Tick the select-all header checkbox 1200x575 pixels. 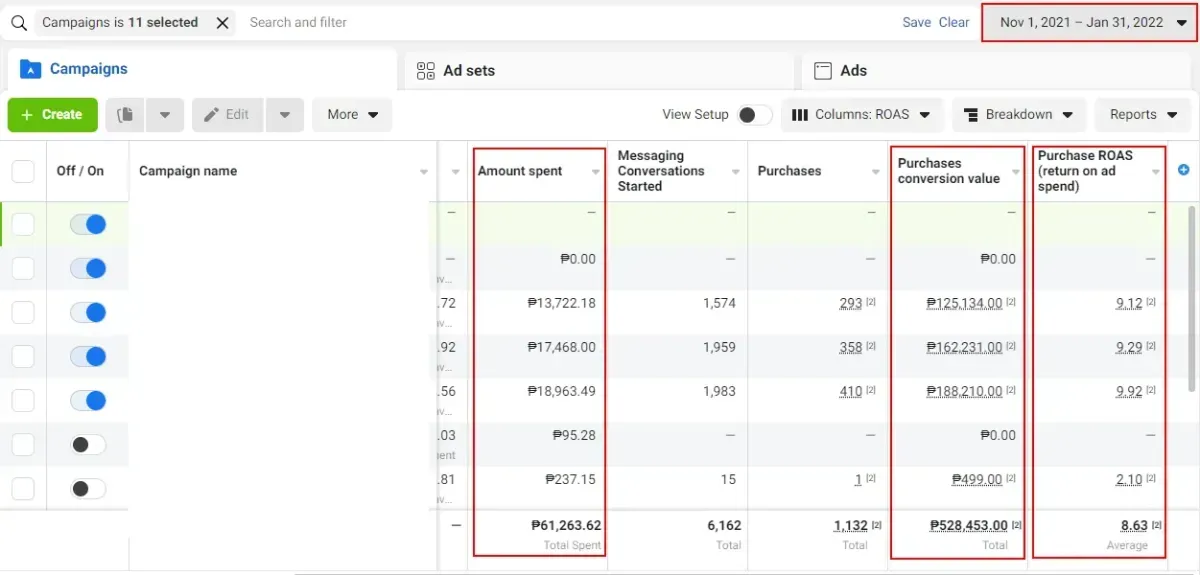[23, 171]
